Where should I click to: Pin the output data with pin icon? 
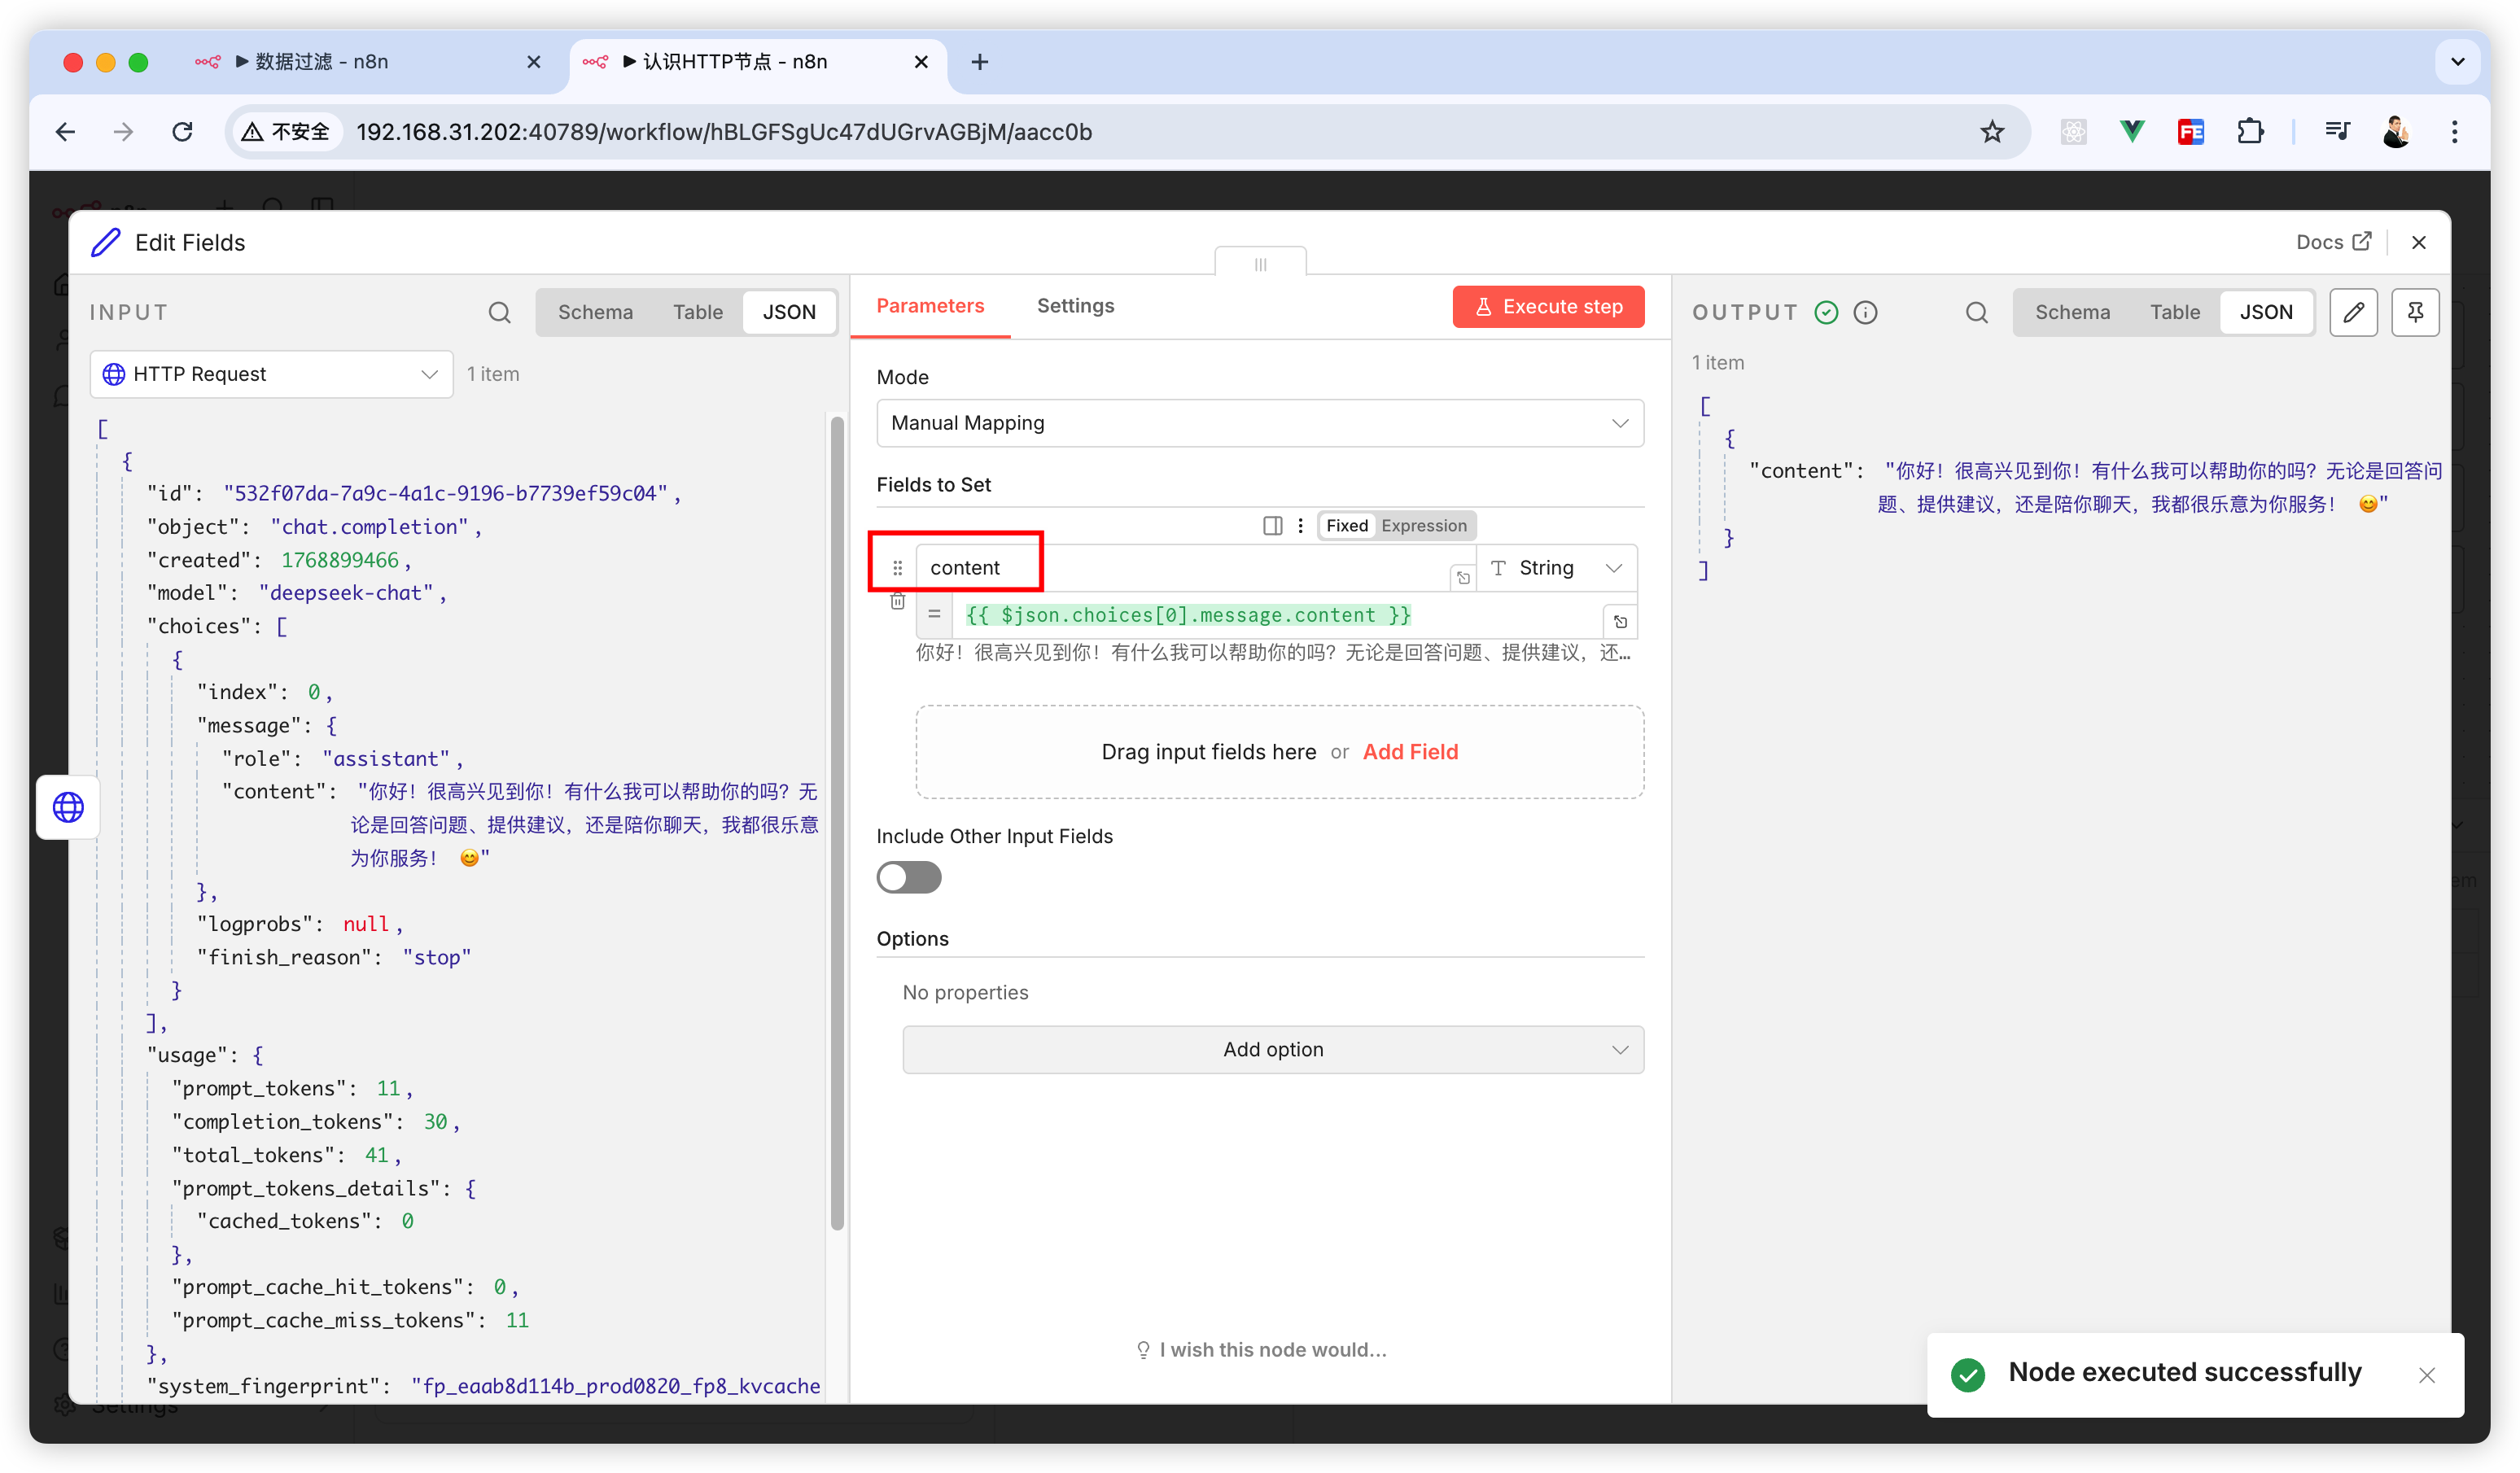[2415, 312]
